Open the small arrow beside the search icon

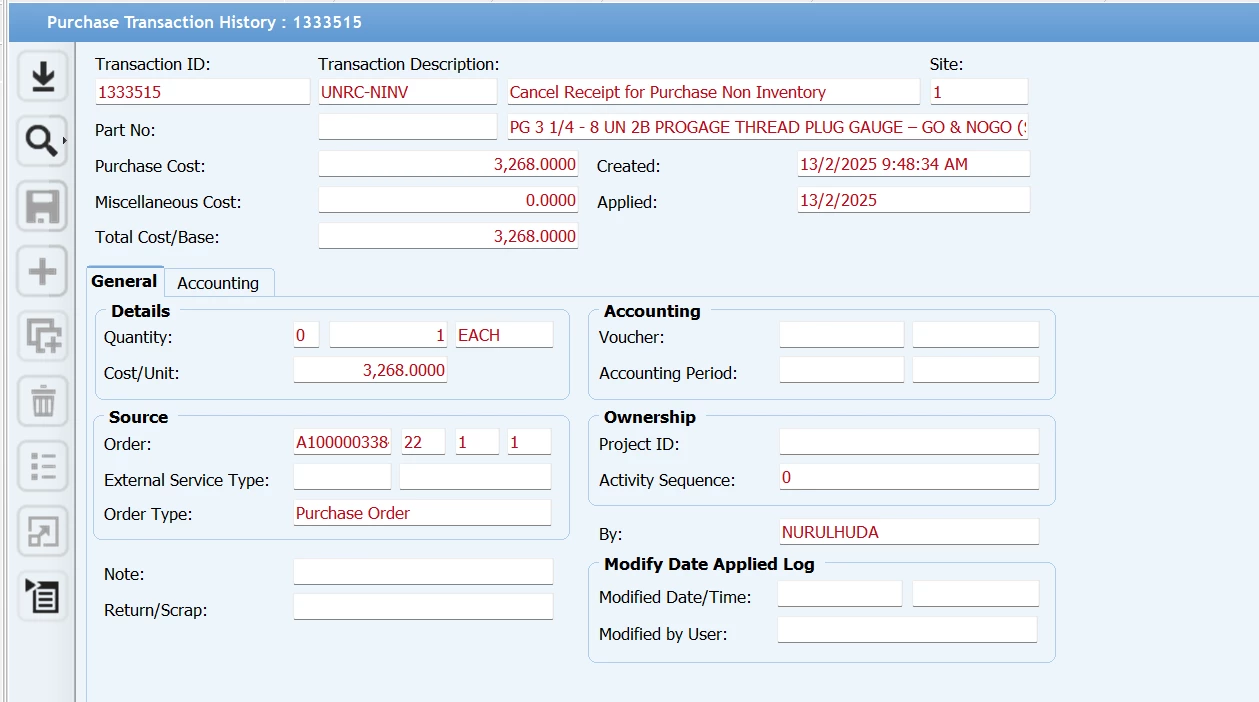[66, 142]
